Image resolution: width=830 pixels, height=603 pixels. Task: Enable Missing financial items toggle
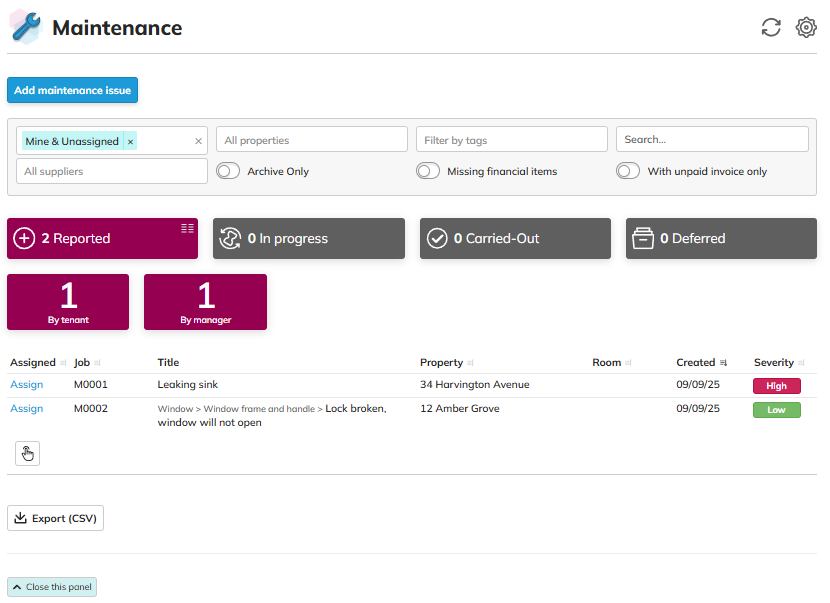click(428, 171)
